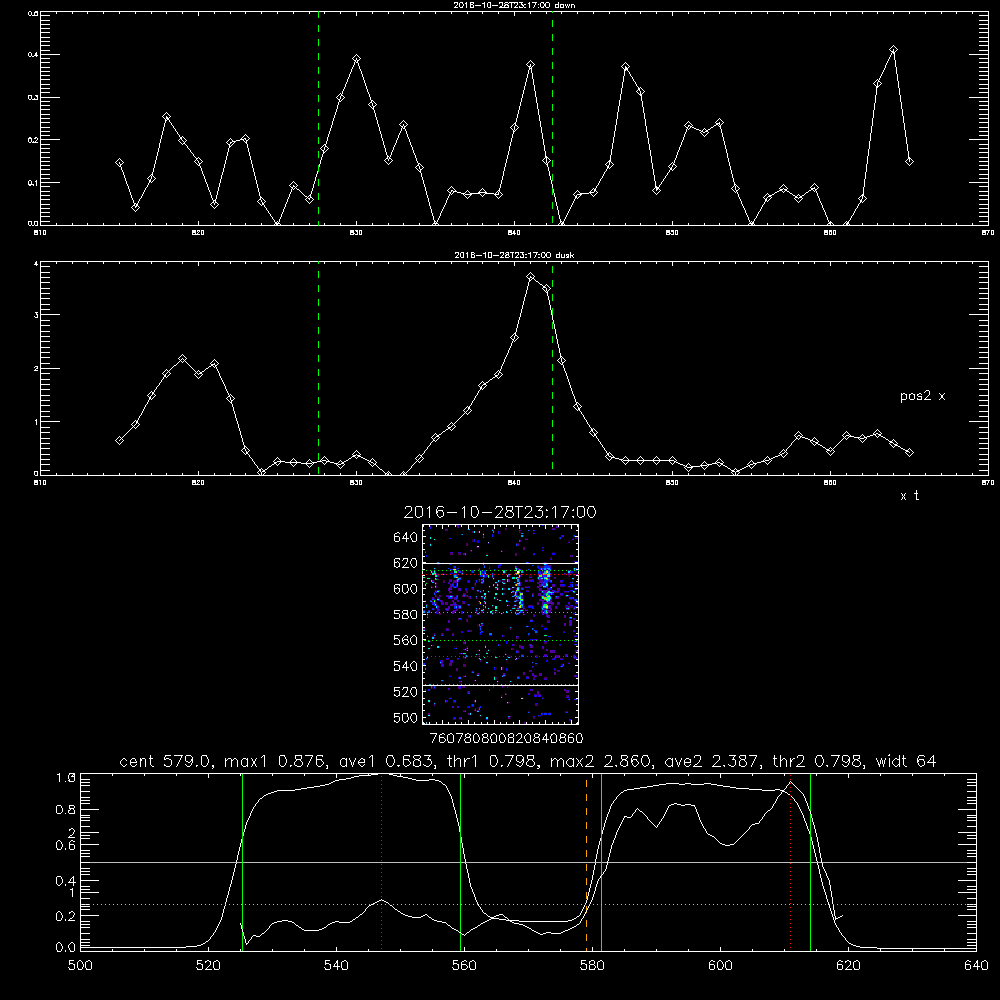
Task: Click the 'max1 0.876' value in stats line
Action: [272, 761]
